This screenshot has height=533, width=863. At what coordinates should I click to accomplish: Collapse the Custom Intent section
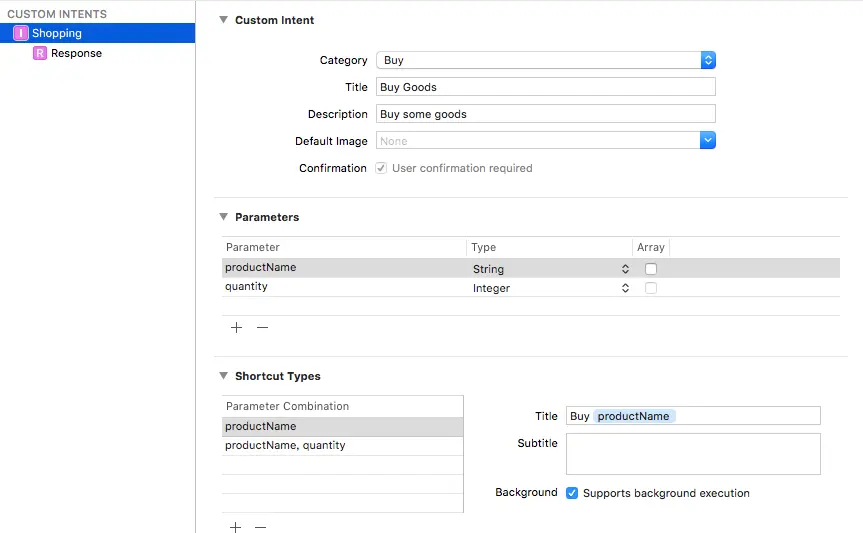(223, 20)
